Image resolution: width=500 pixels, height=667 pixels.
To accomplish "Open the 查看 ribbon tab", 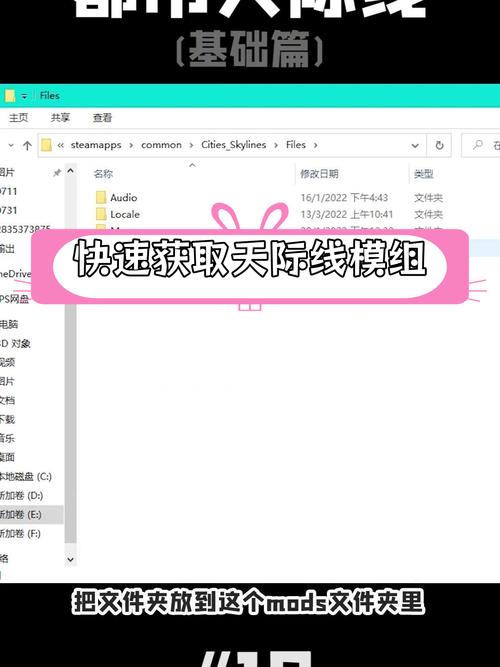I will (x=102, y=118).
